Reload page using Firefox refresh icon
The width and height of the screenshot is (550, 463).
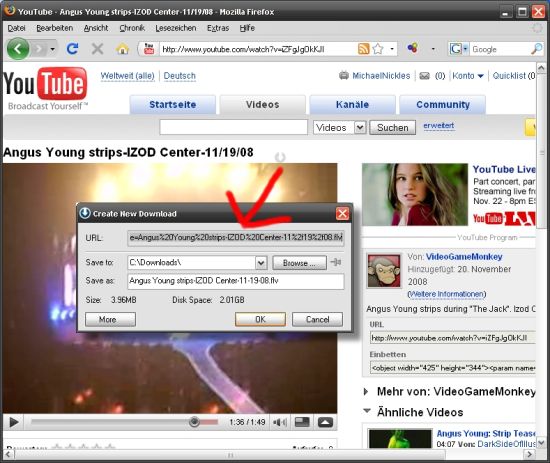(72, 49)
